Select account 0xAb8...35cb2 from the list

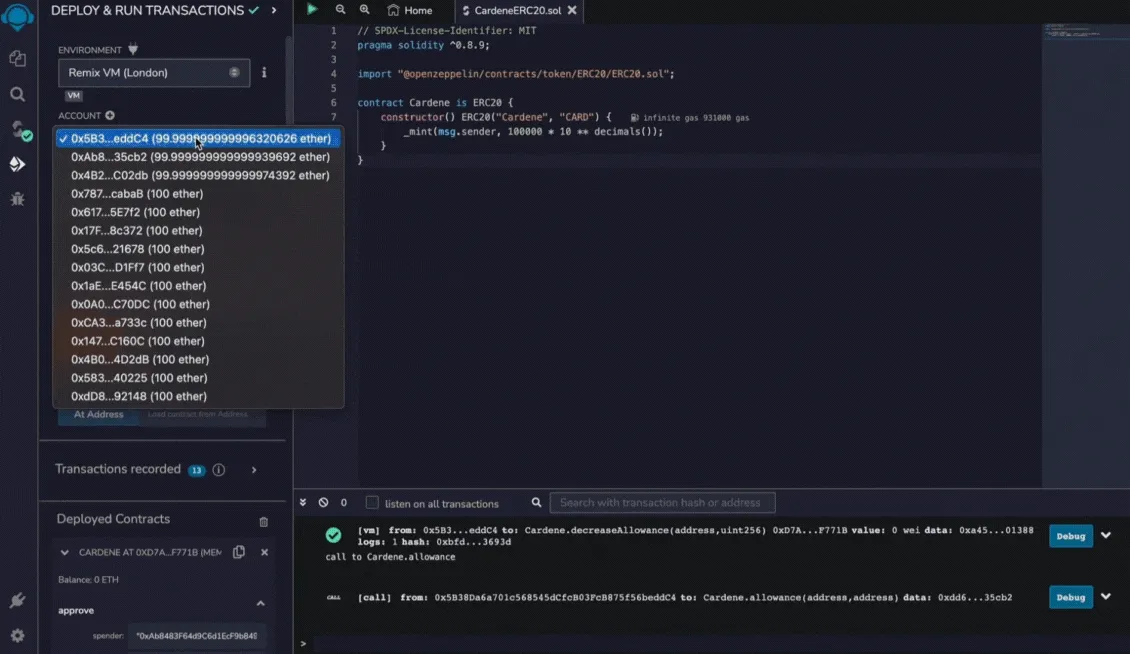pyautogui.click(x=199, y=156)
